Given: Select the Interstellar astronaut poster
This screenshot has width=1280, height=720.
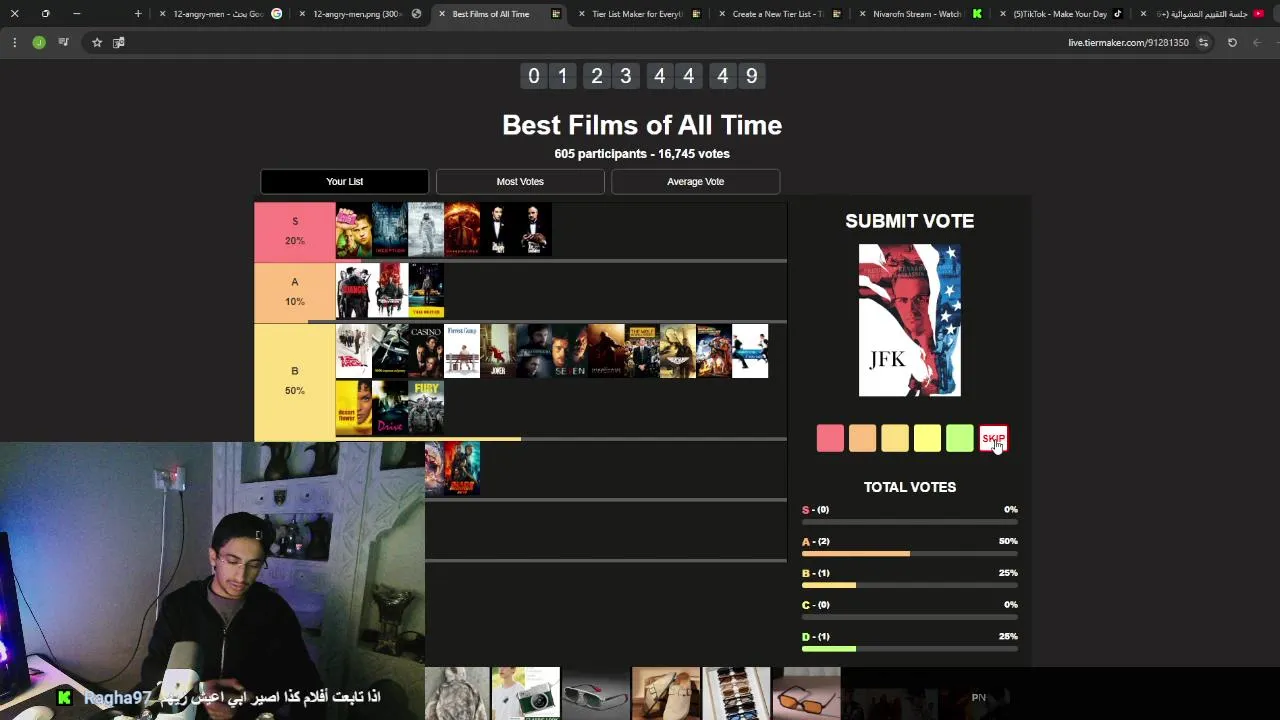Looking at the screenshot, I should pos(425,229).
